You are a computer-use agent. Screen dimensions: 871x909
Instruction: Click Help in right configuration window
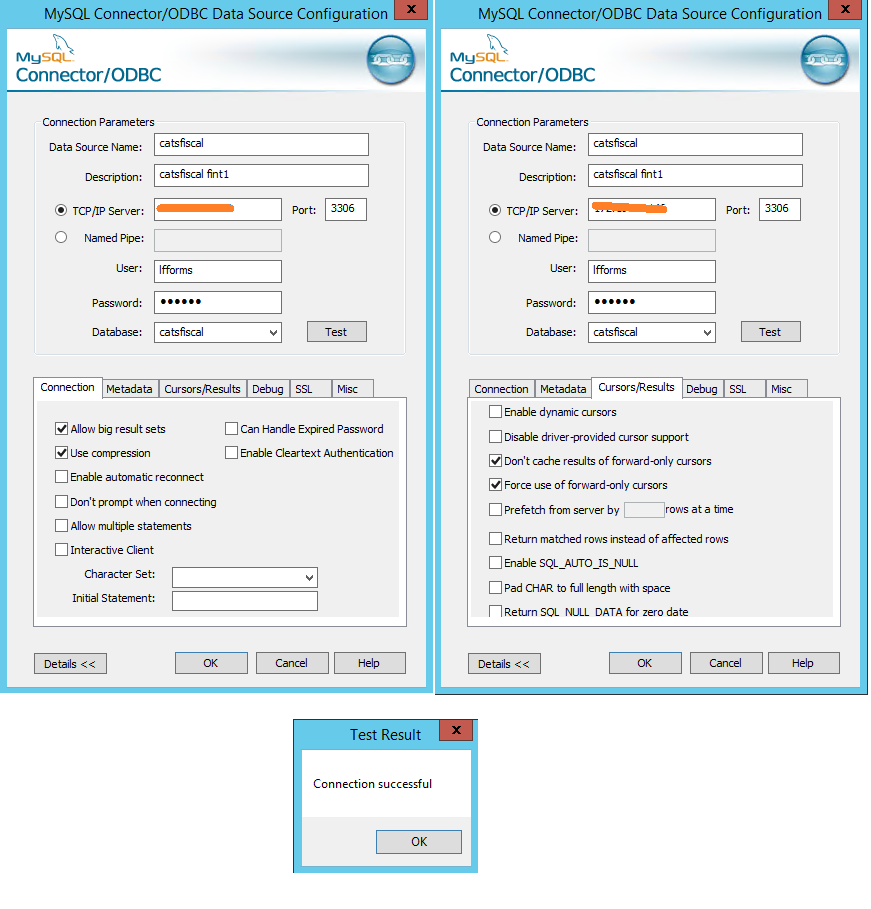pos(803,663)
